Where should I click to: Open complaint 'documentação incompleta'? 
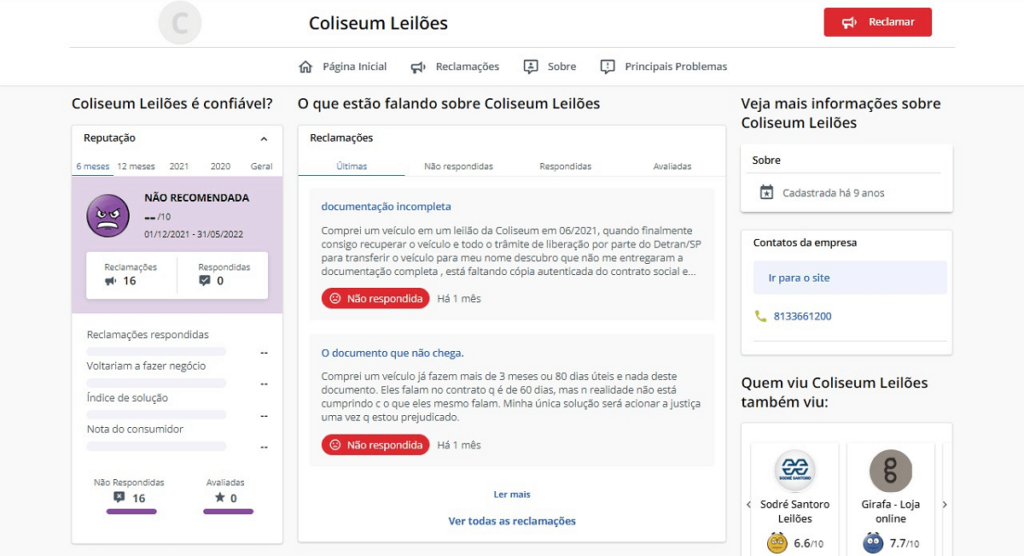(x=386, y=206)
